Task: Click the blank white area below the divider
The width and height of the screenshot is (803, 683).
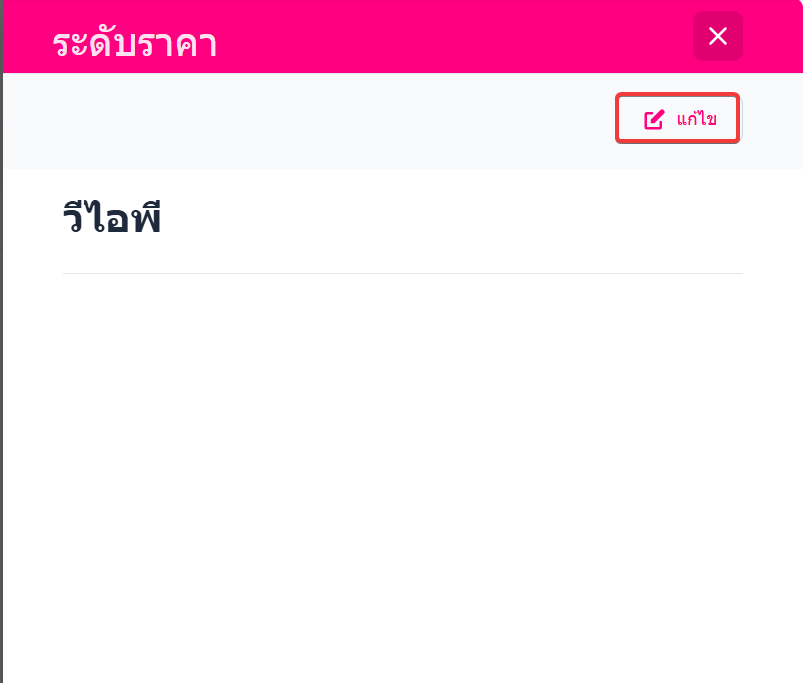Action: (402, 470)
